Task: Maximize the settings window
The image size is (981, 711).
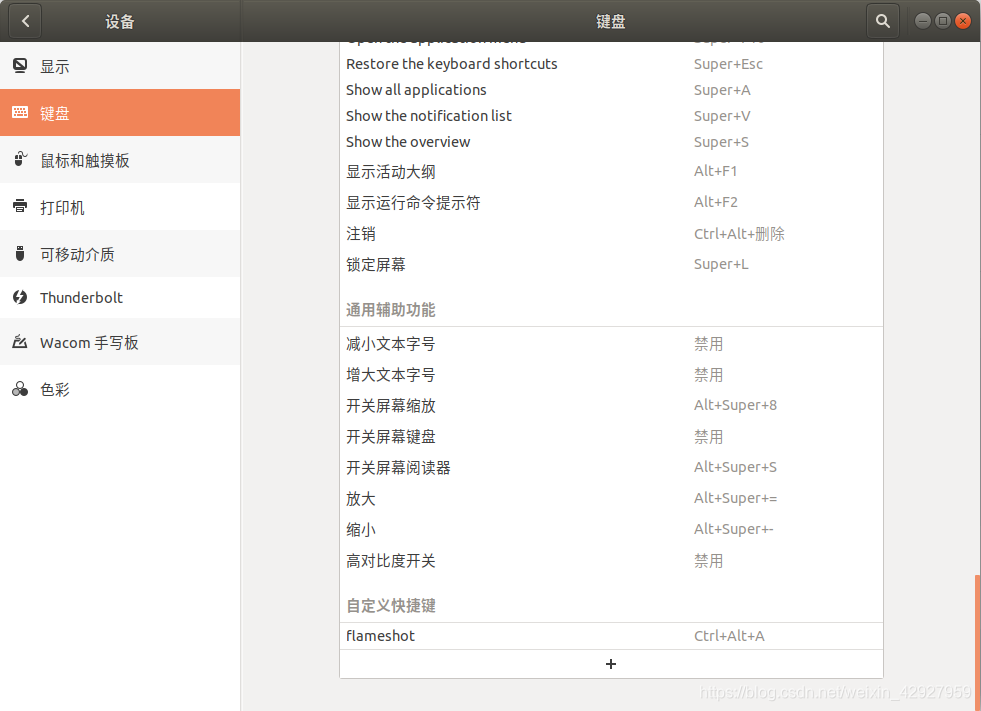Action: pyautogui.click(x=943, y=21)
